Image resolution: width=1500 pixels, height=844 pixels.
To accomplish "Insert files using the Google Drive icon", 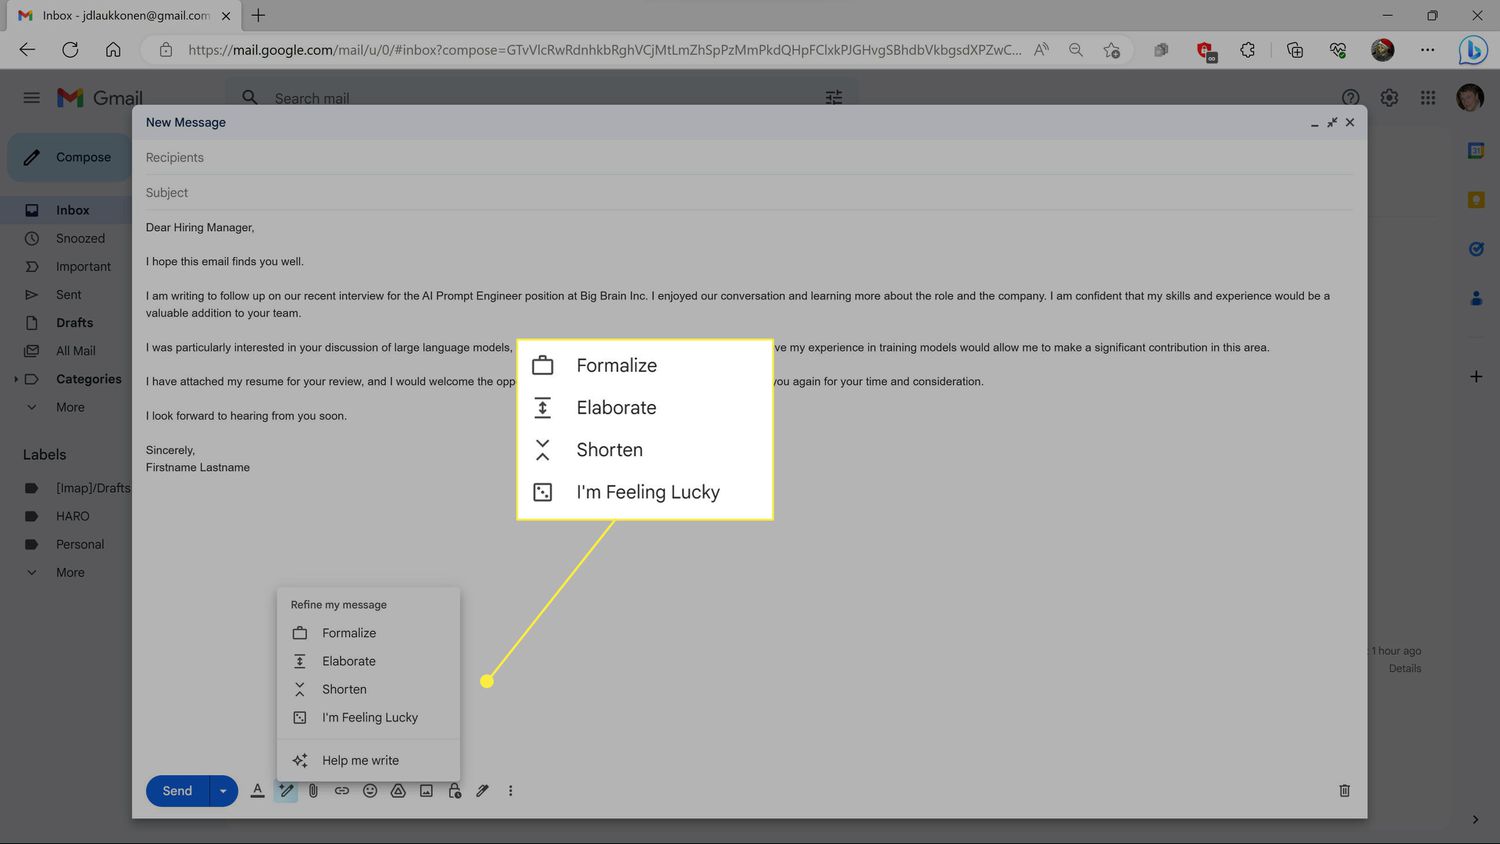I will [x=398, y=791].
